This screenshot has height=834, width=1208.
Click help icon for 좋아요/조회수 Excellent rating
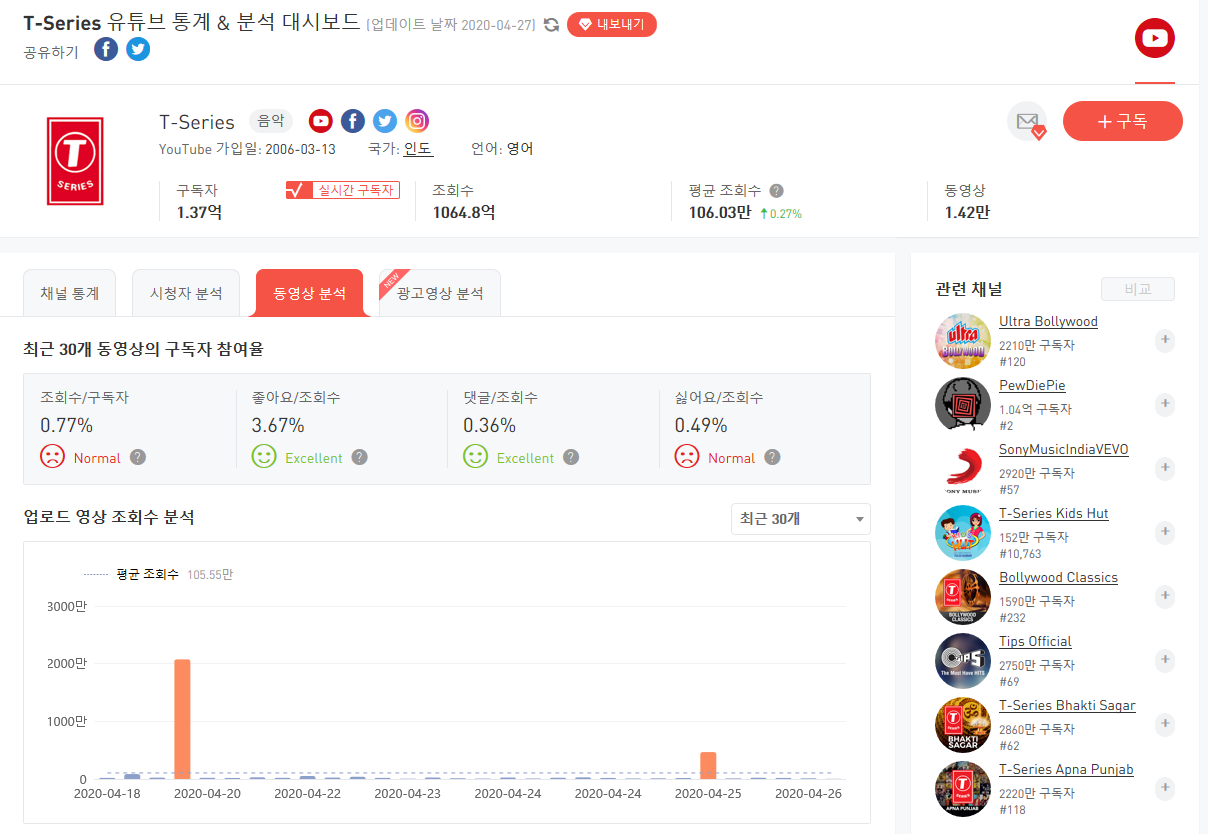click(x=359, y=457)
